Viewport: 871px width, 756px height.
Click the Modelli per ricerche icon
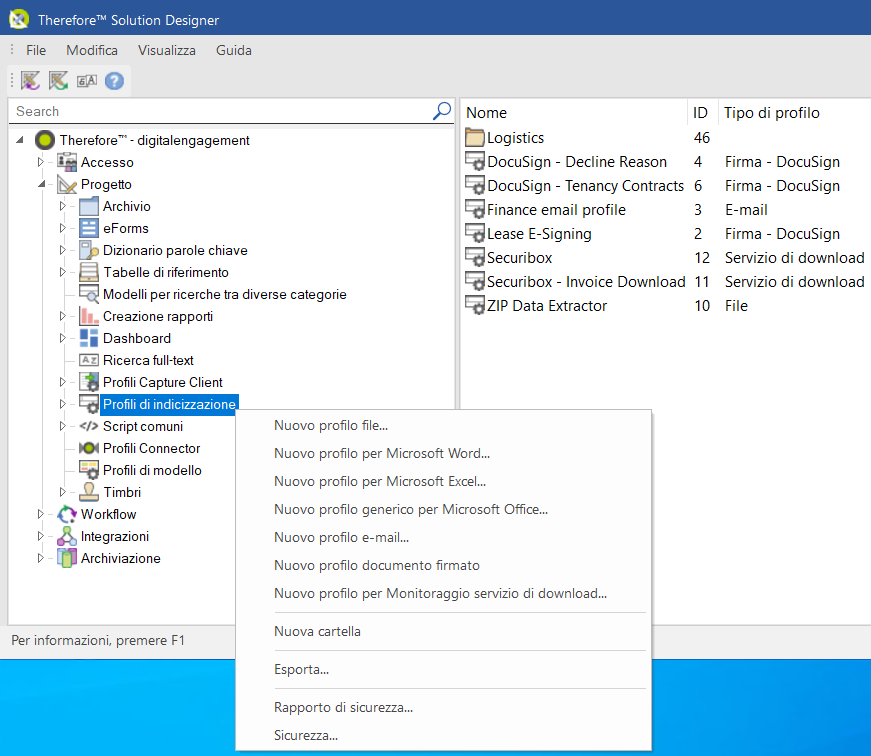(x=89, y=294)
